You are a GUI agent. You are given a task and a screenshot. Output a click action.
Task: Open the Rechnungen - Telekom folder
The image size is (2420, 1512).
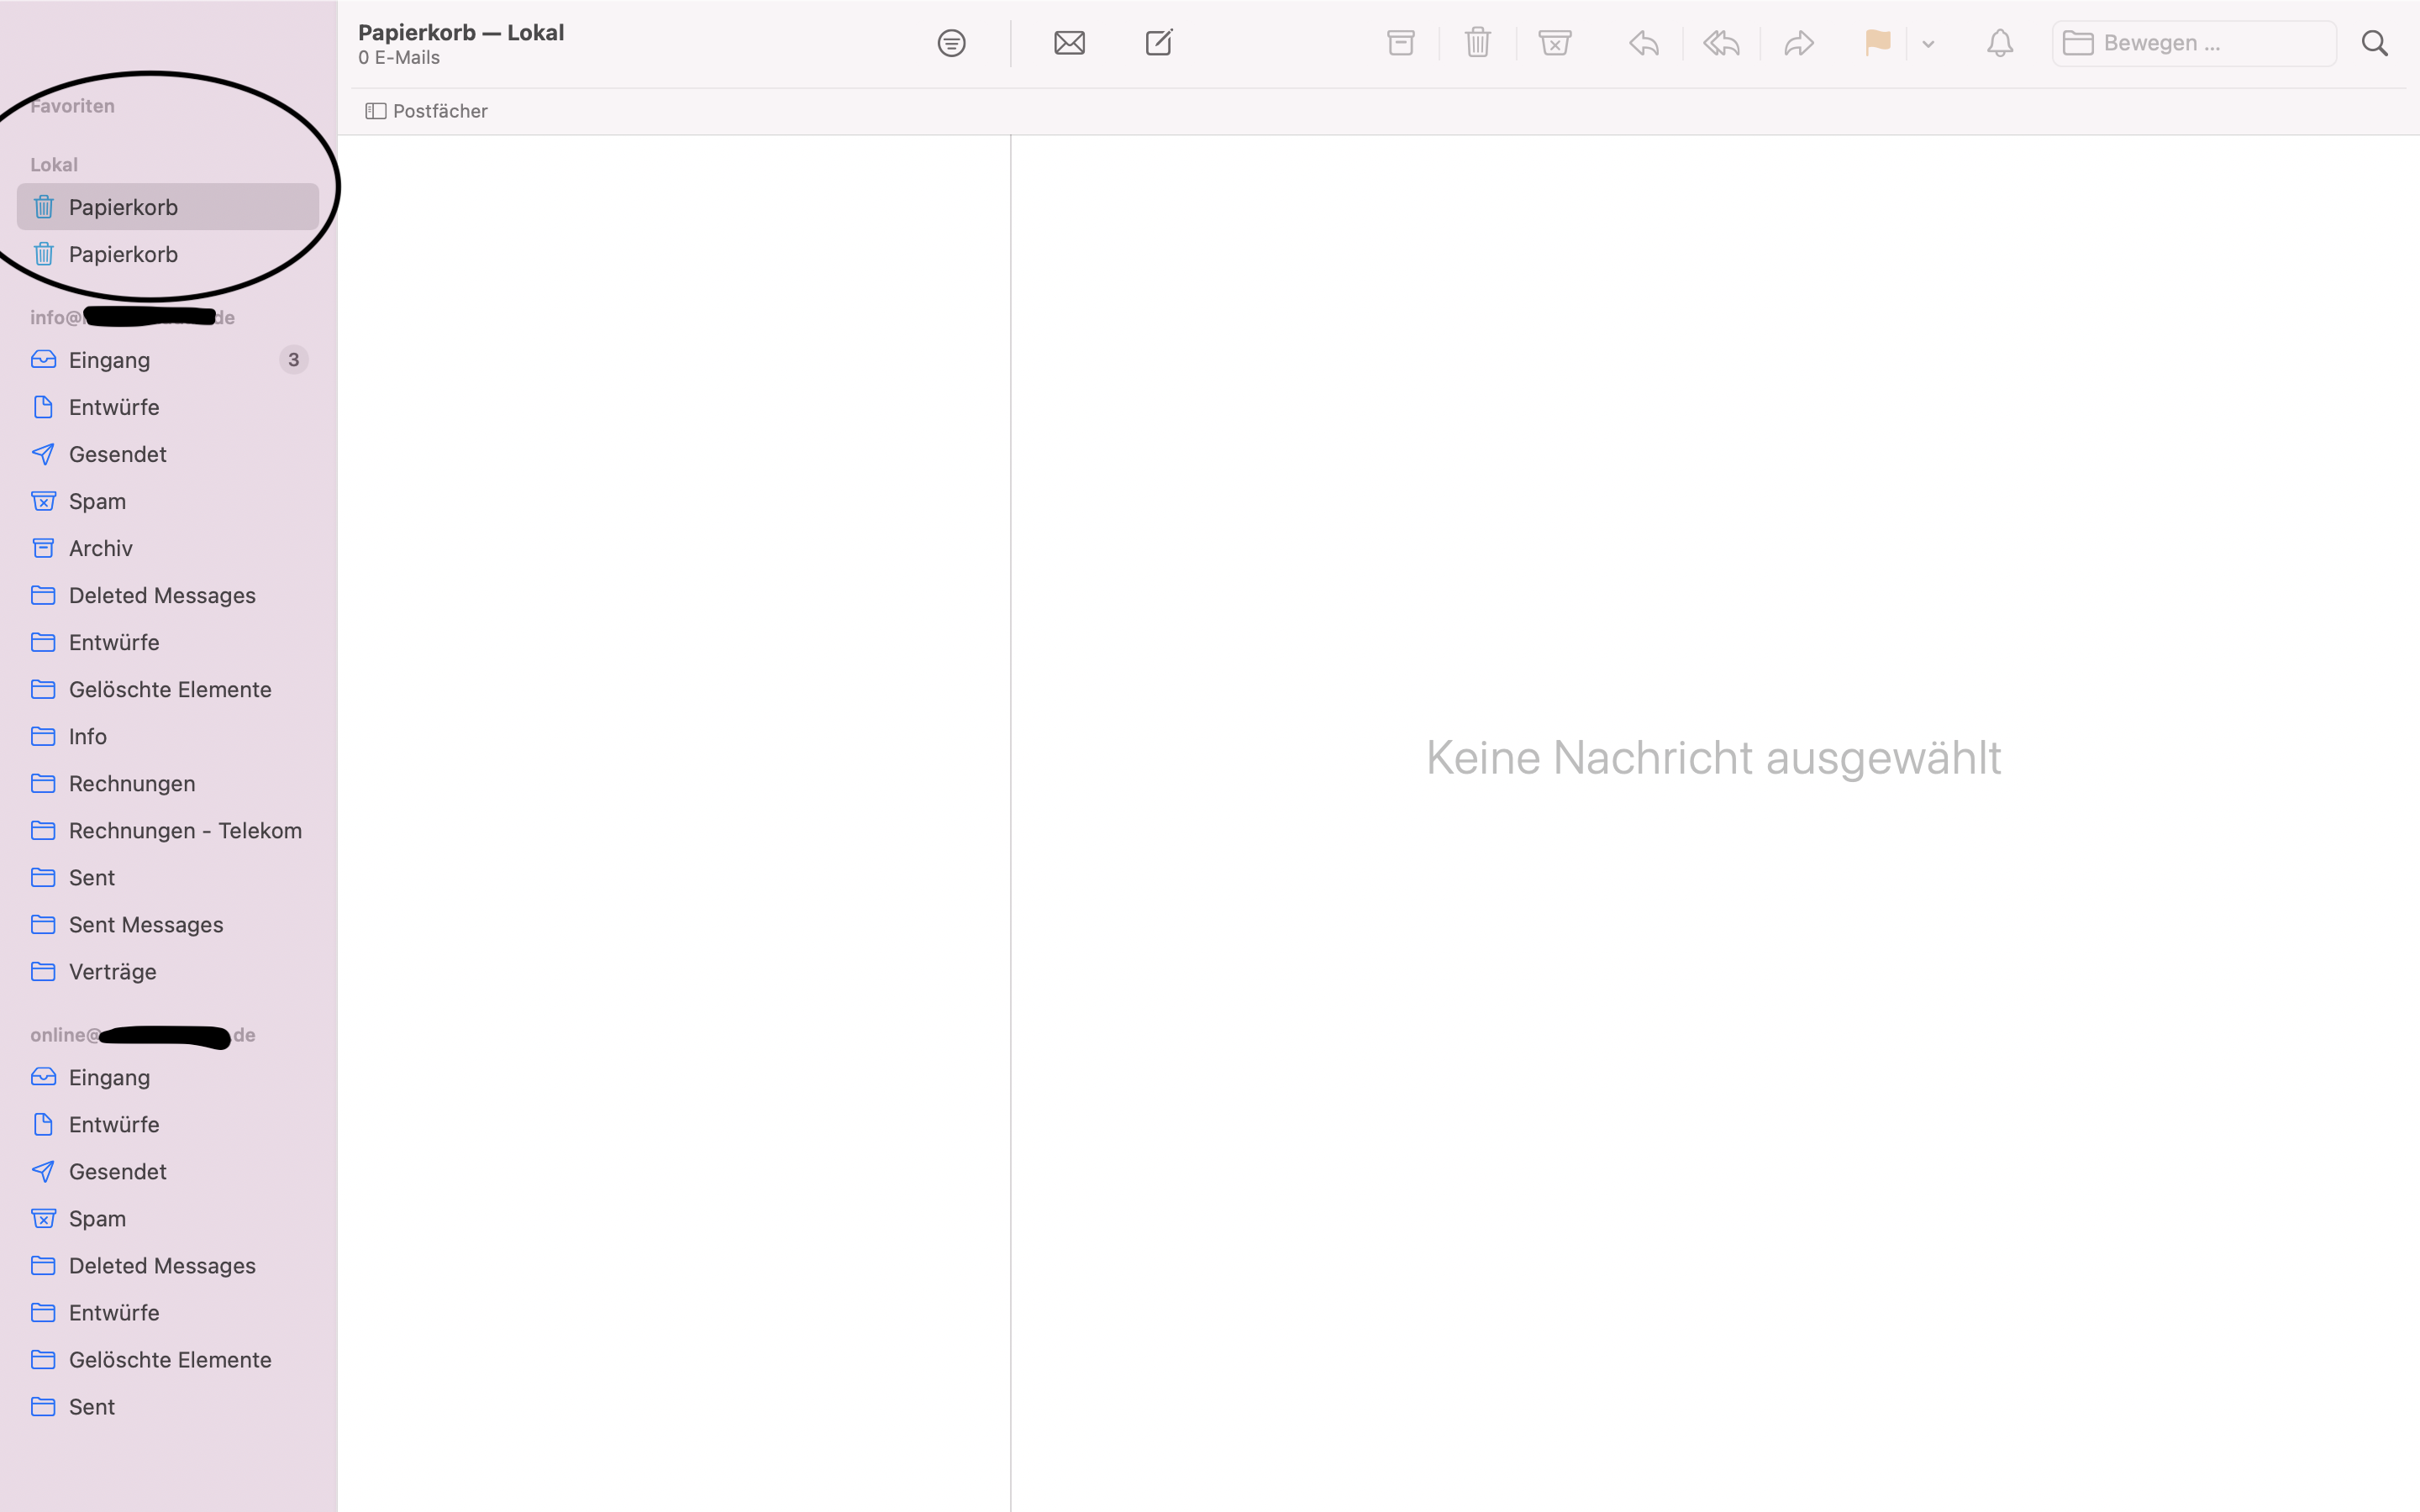[185, 830]
